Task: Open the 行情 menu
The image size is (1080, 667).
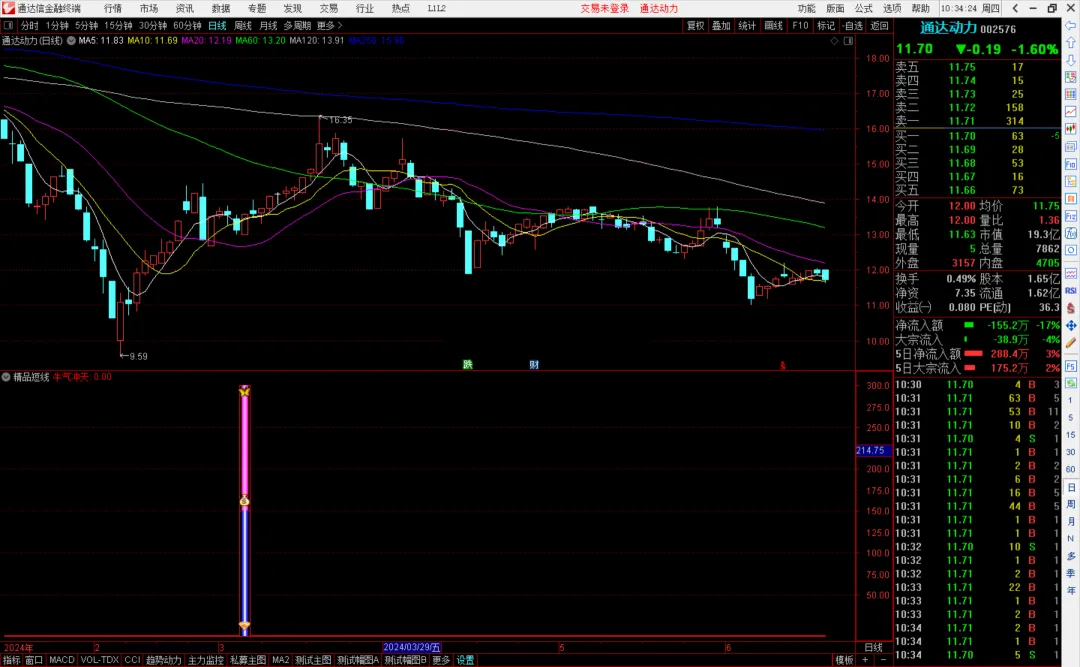Action: pos(113,8)
